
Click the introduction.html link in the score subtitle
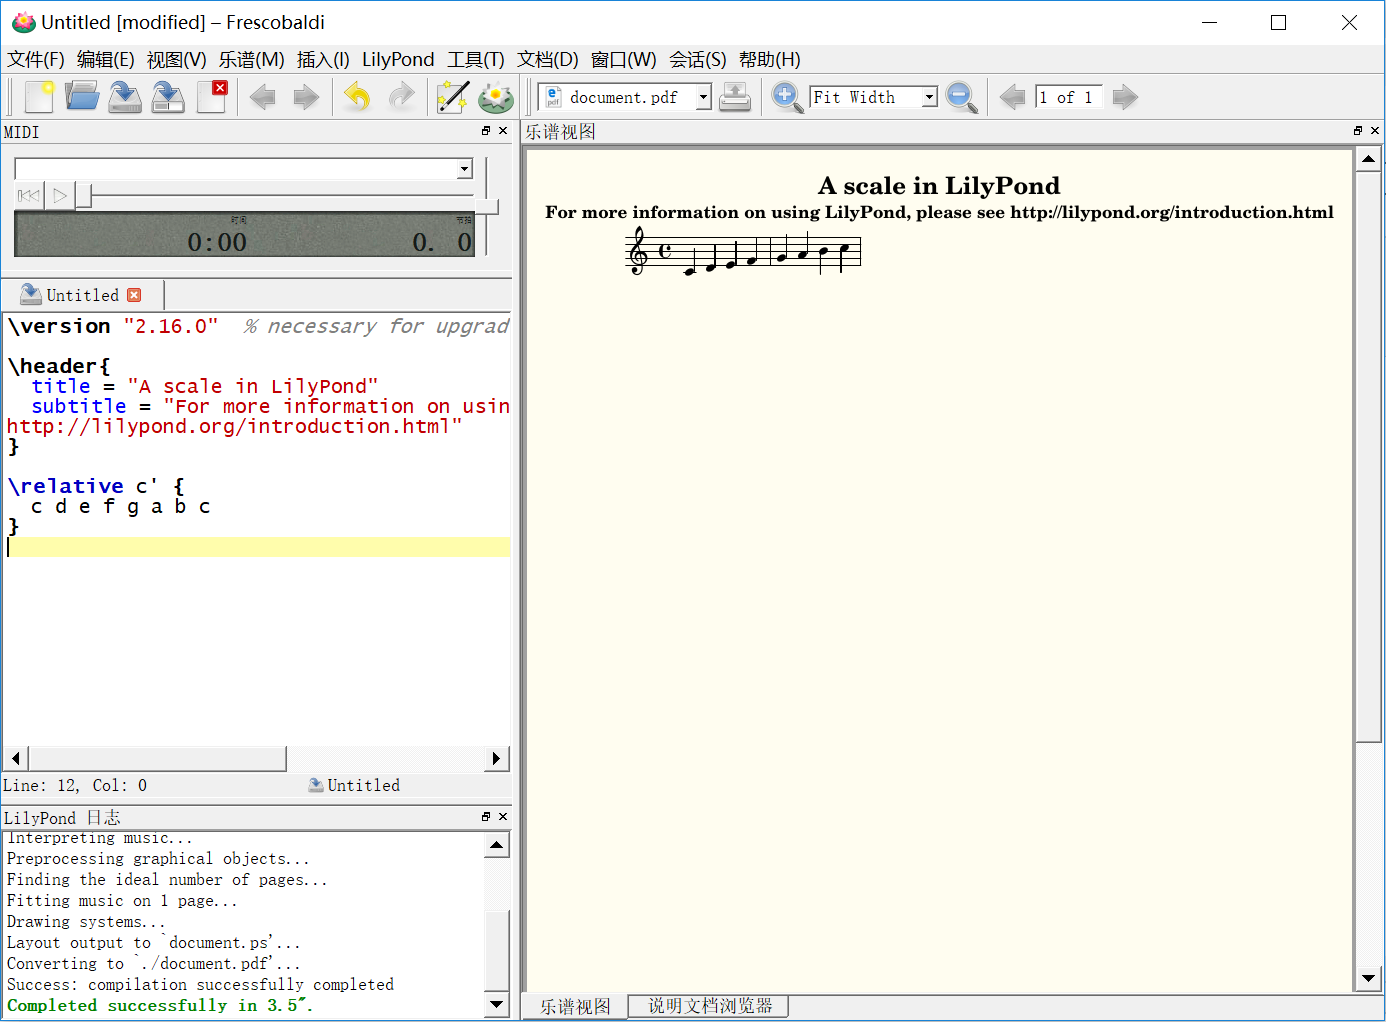(x=1171, y=212)
